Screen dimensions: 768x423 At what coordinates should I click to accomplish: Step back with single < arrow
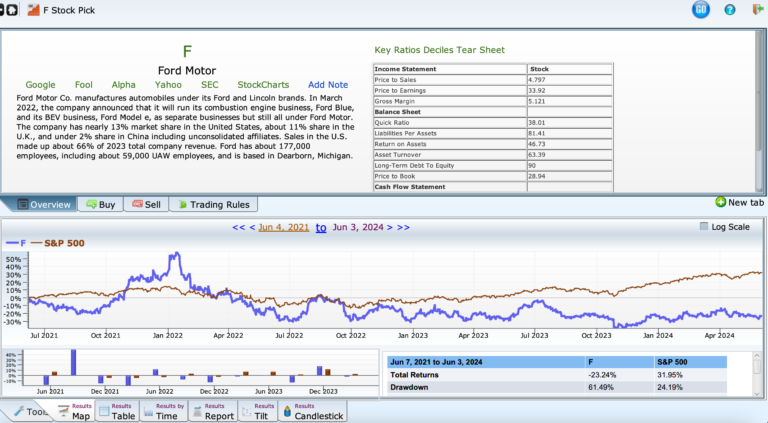pos(252,227)
